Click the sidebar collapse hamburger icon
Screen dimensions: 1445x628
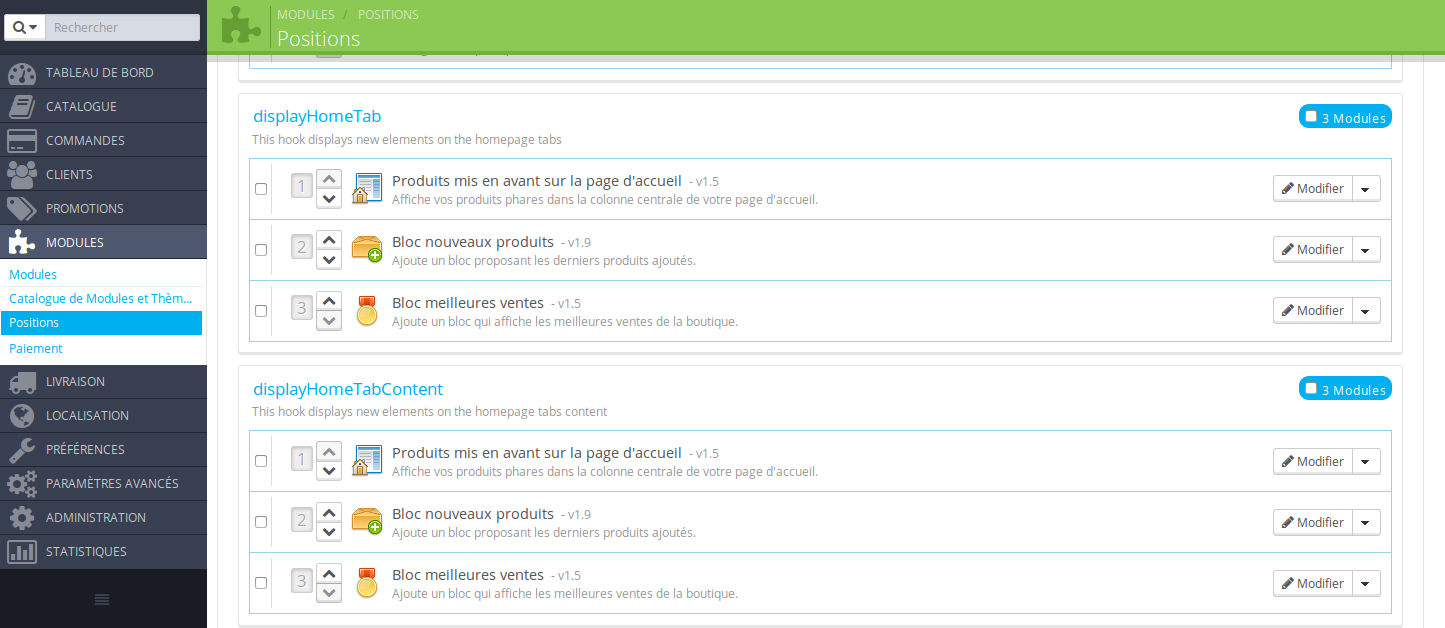pyautogui.click(x=102, y=599)
